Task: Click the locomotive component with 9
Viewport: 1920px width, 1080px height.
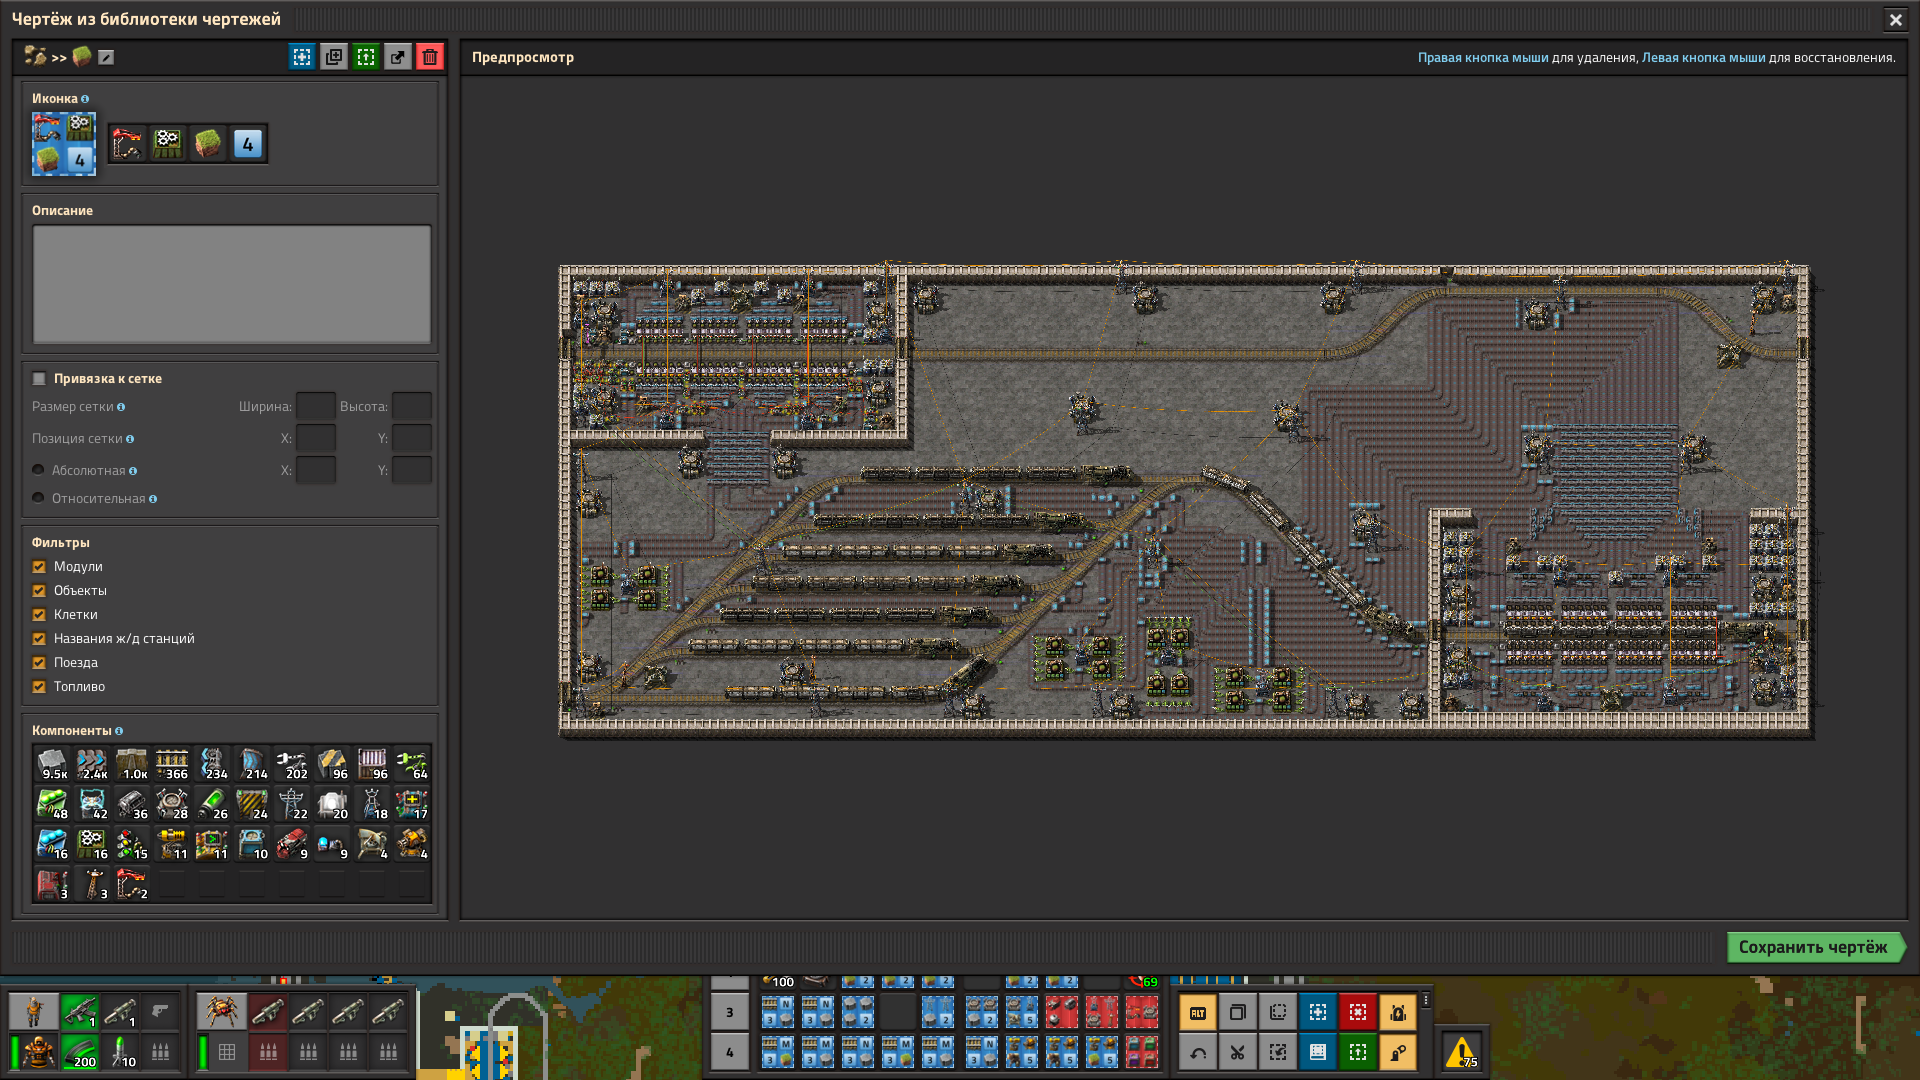Action: click(x=292, y=844)
